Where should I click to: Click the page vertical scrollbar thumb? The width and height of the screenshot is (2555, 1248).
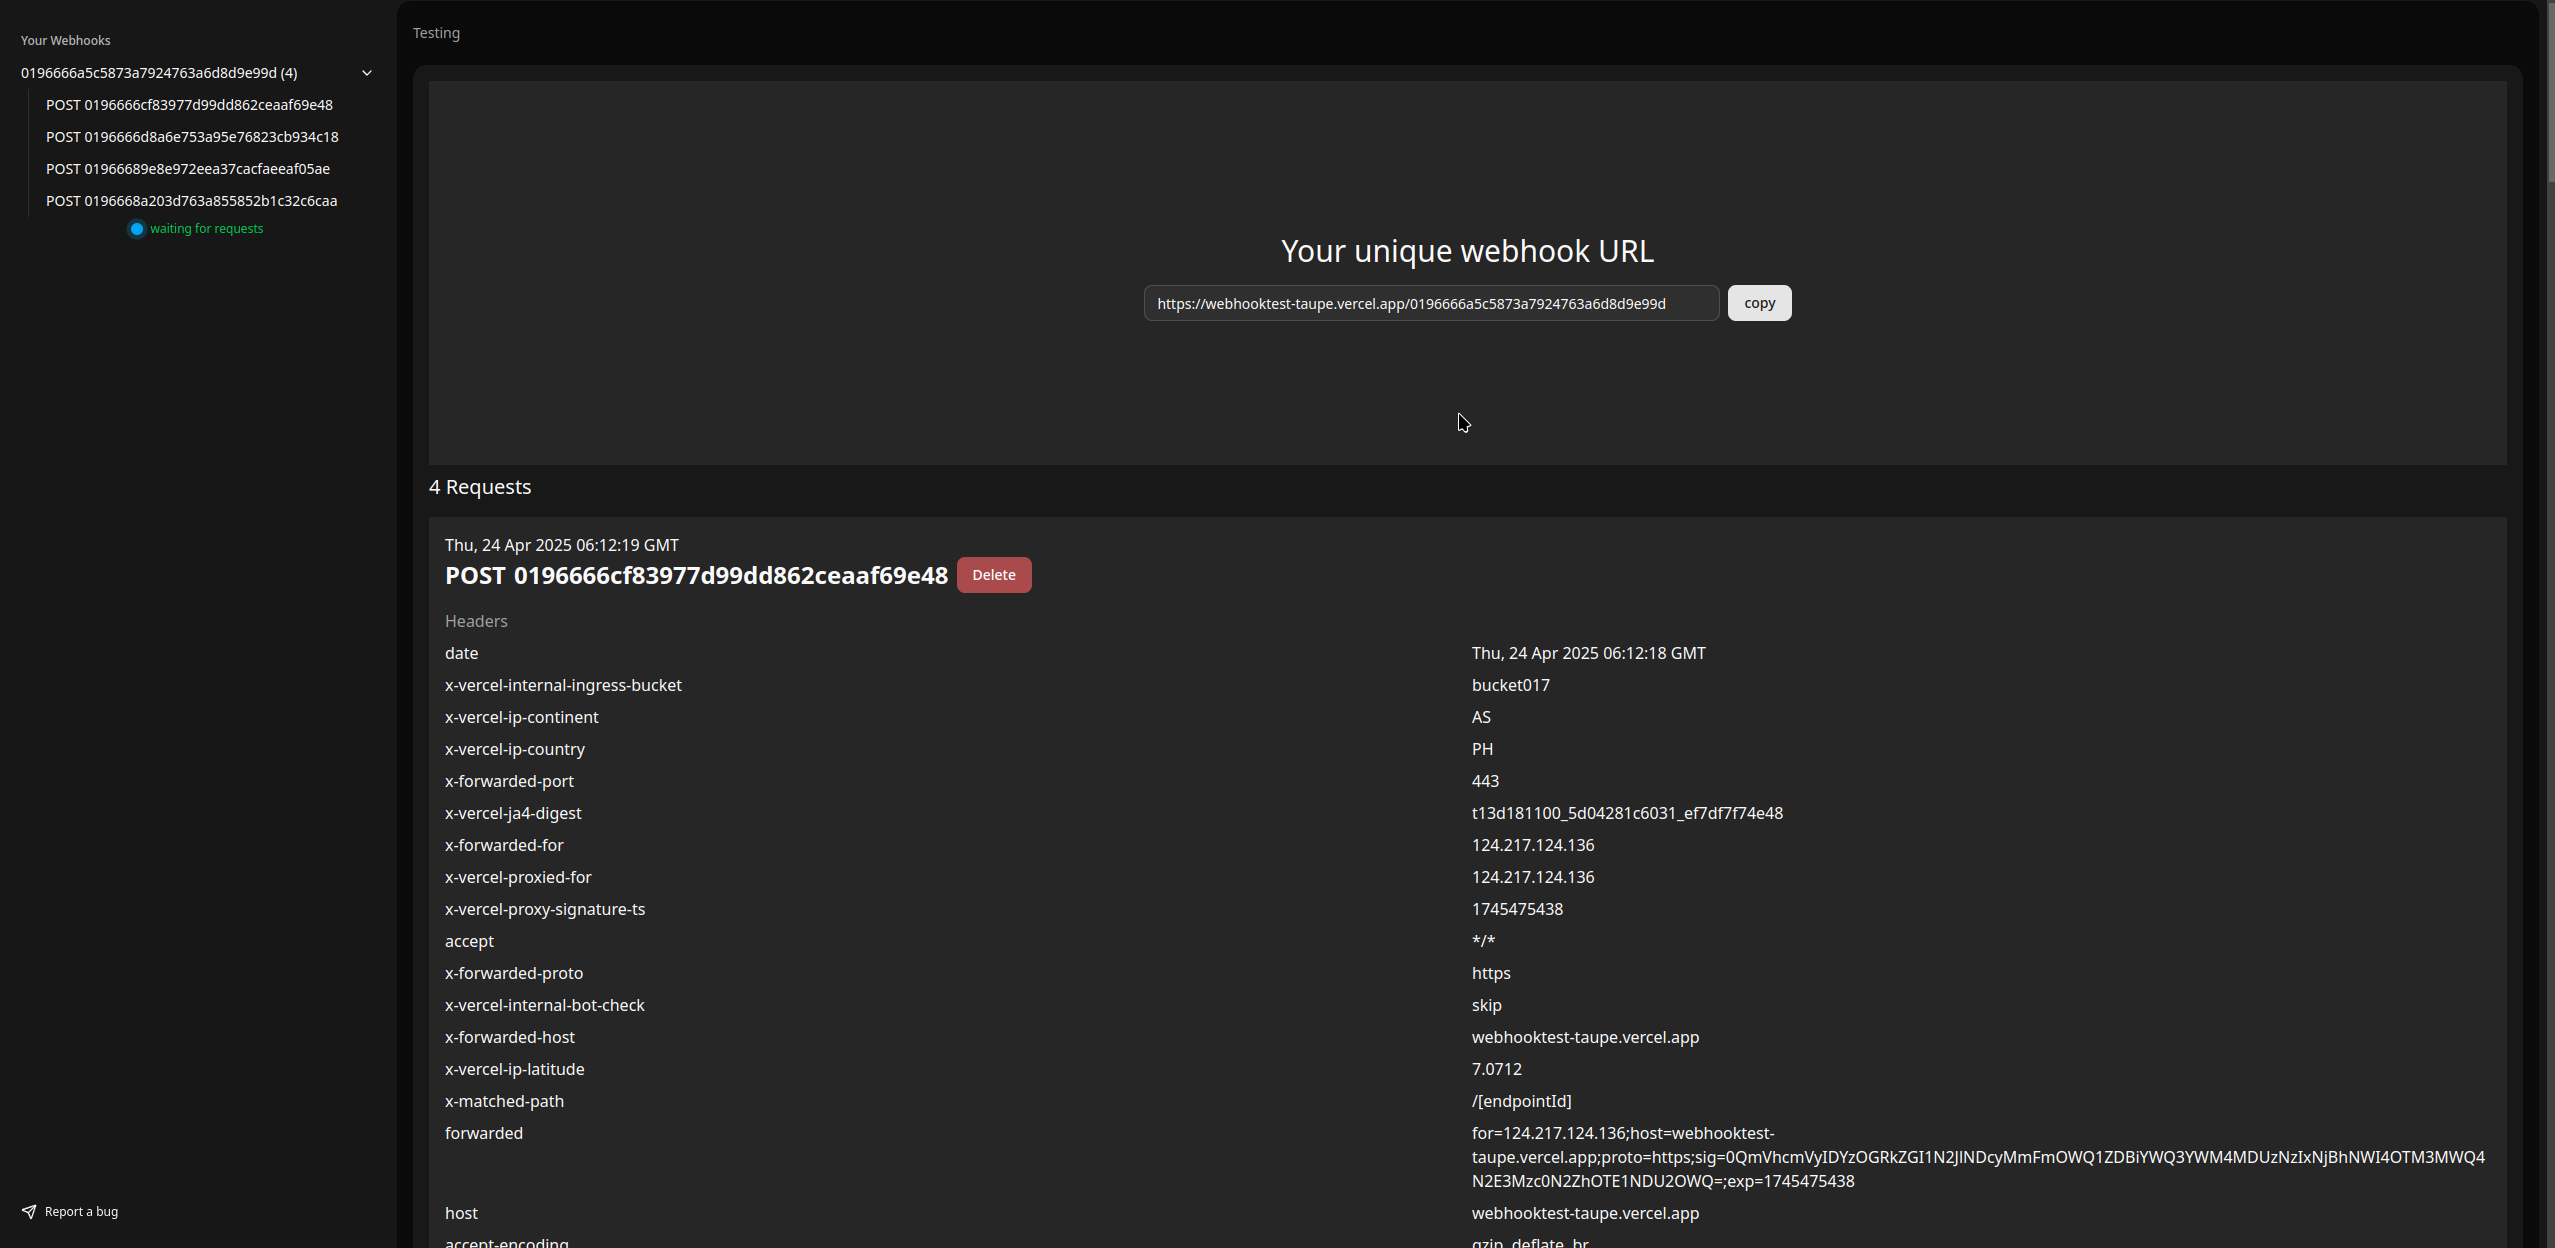(2549, 92)
